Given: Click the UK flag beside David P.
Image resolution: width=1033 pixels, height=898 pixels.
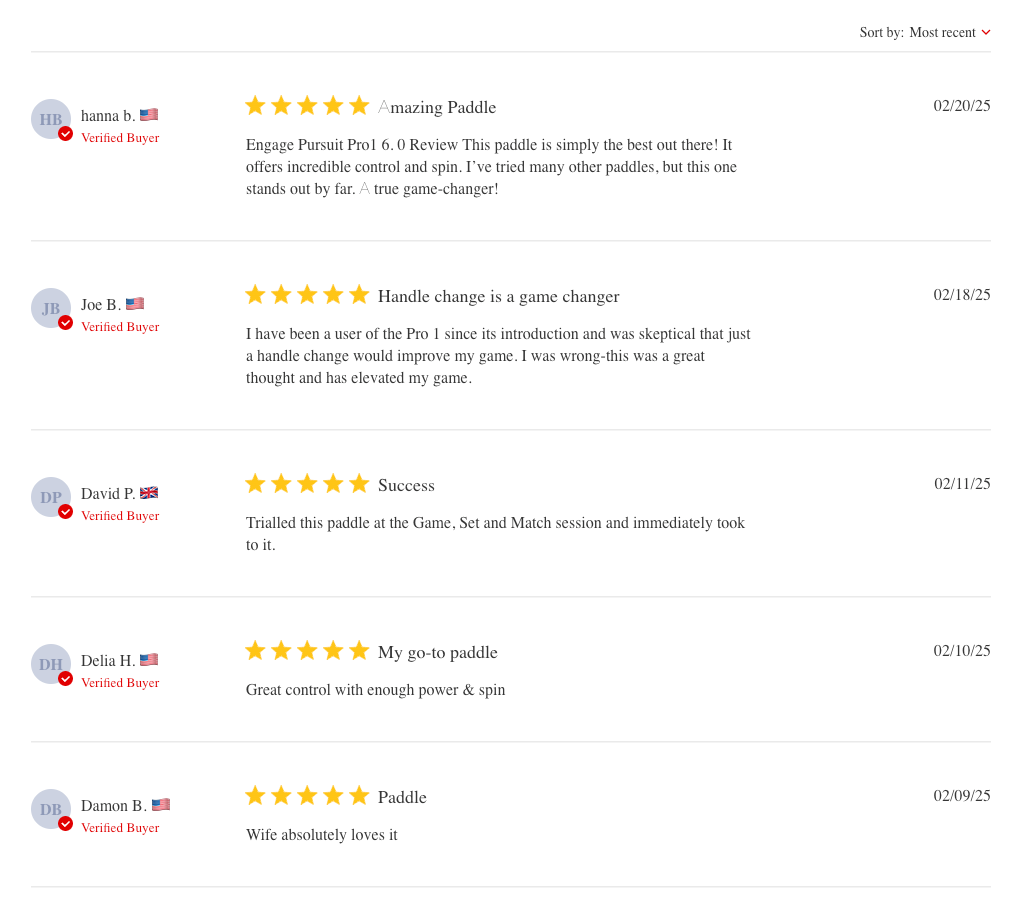Looking at the screenshot, I should [x=149, y=493].
